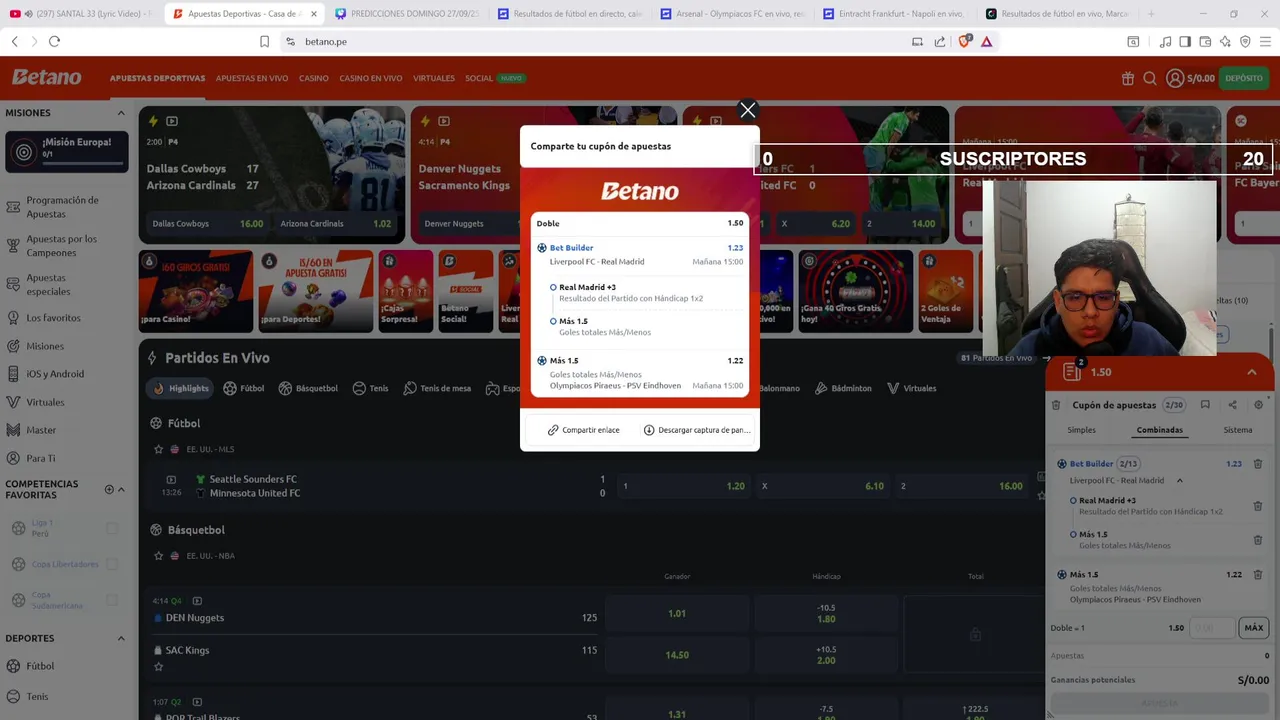This screenshot has height=720, width=1280.
Task: Click the Betano logo in header
Action: pyautogui.click(x=47, y=77)
